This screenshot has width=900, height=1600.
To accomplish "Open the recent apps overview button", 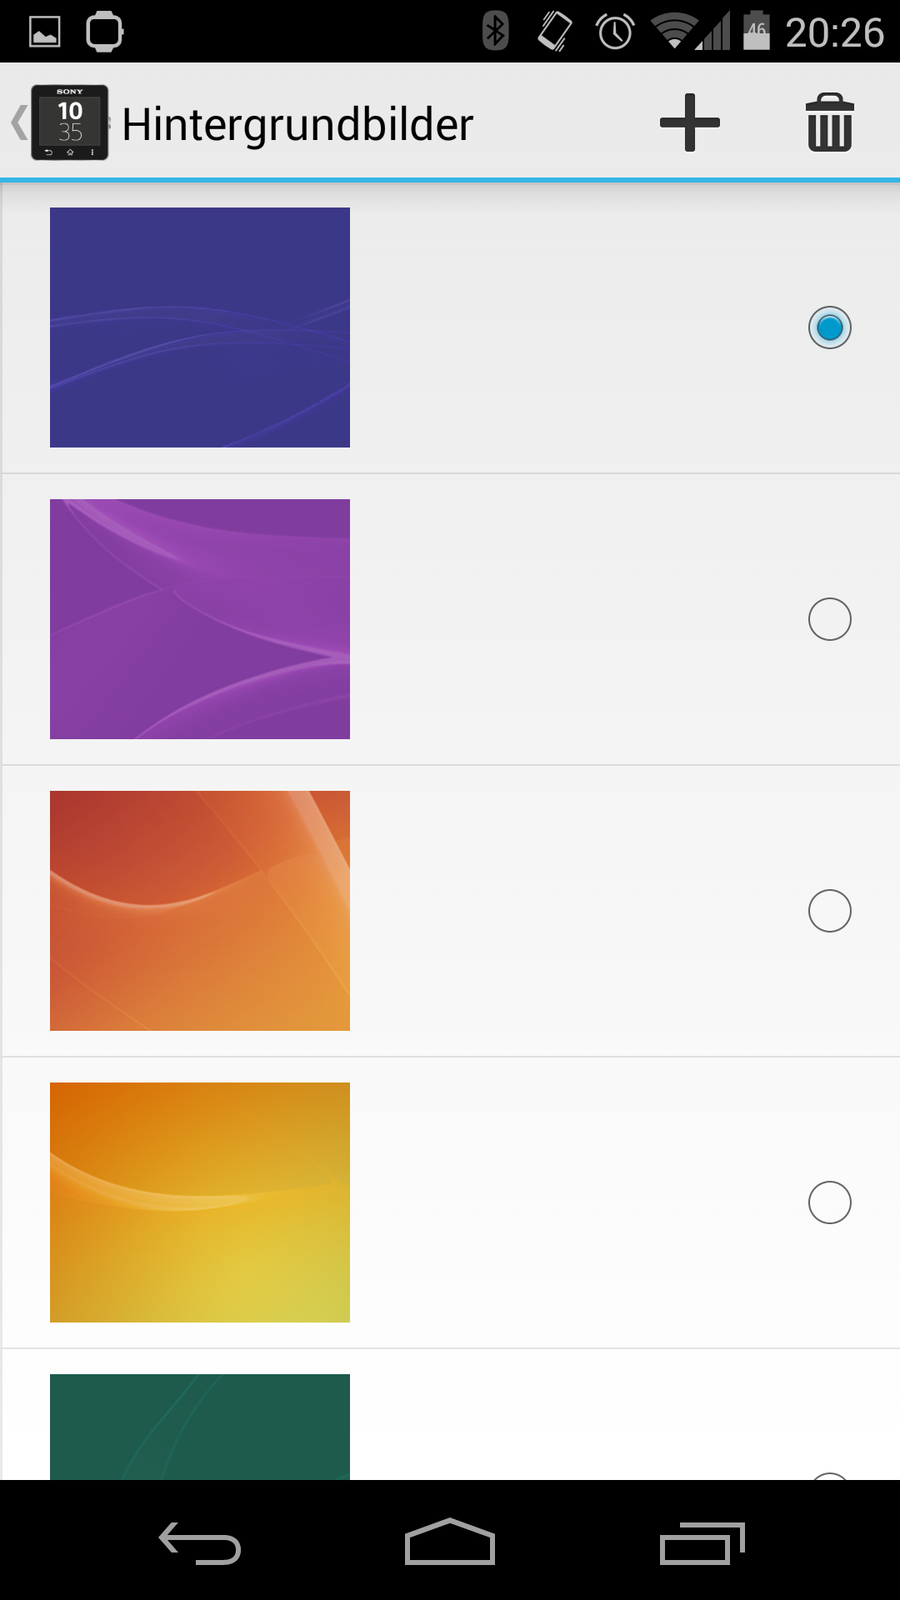I will [x=702, y=1542].
